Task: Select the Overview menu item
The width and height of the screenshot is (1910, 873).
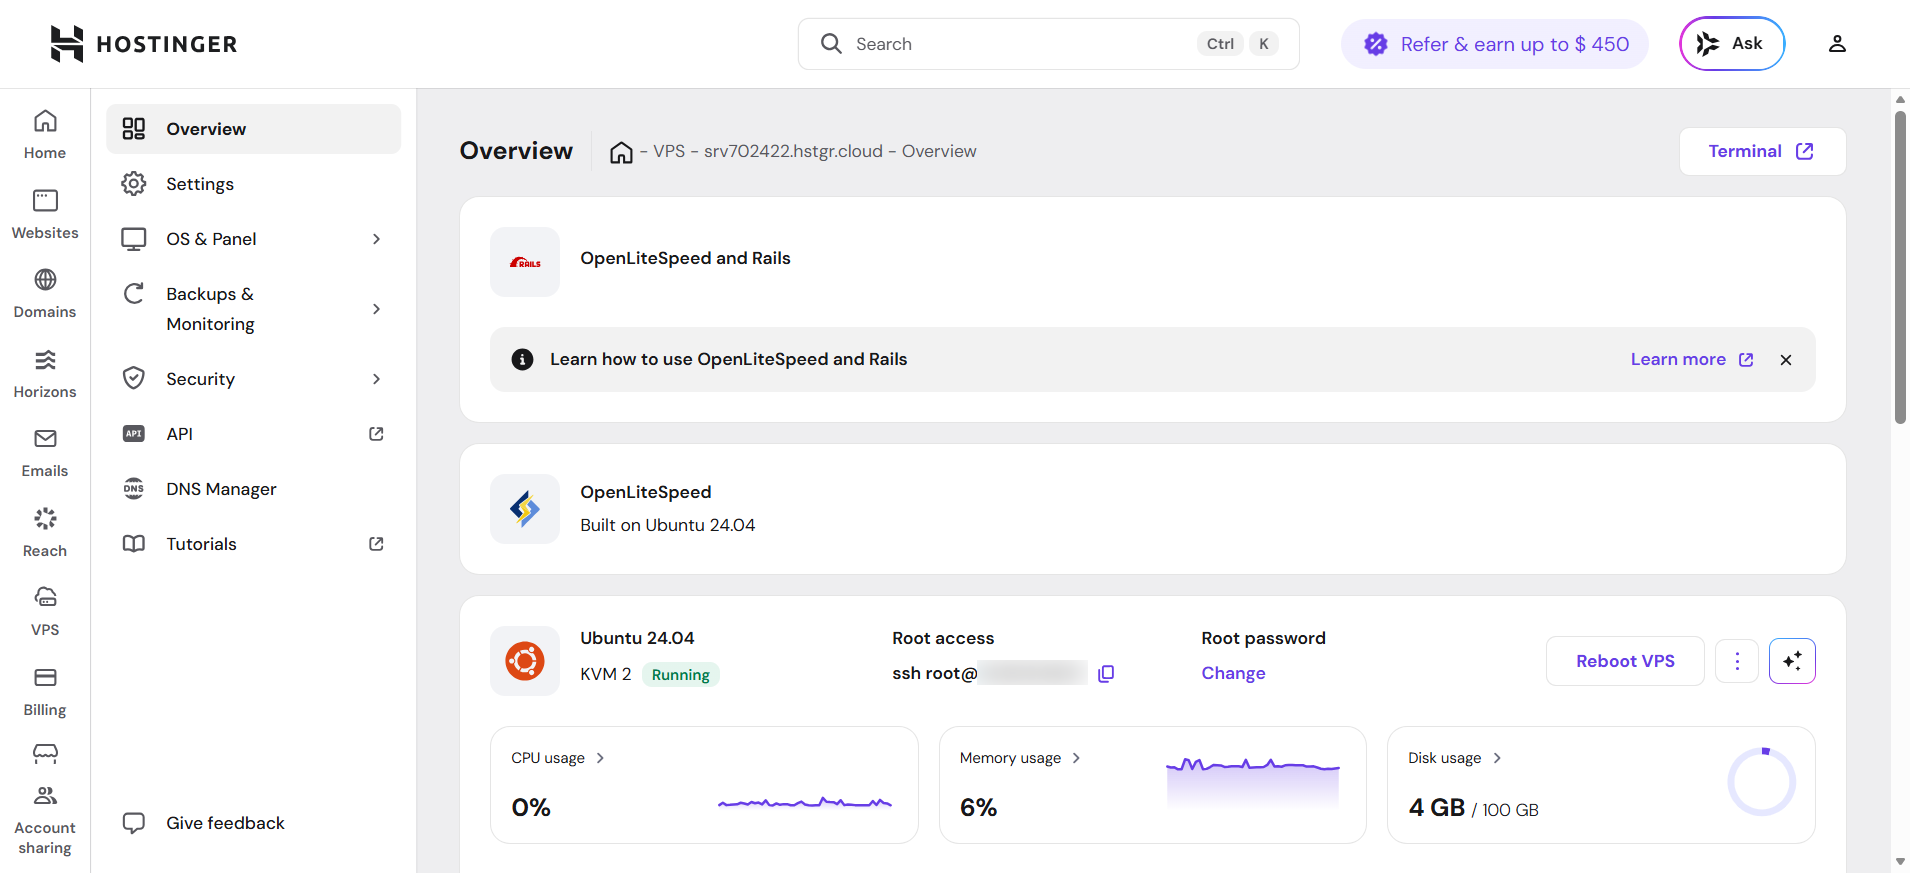Action: tap(253, 129)
